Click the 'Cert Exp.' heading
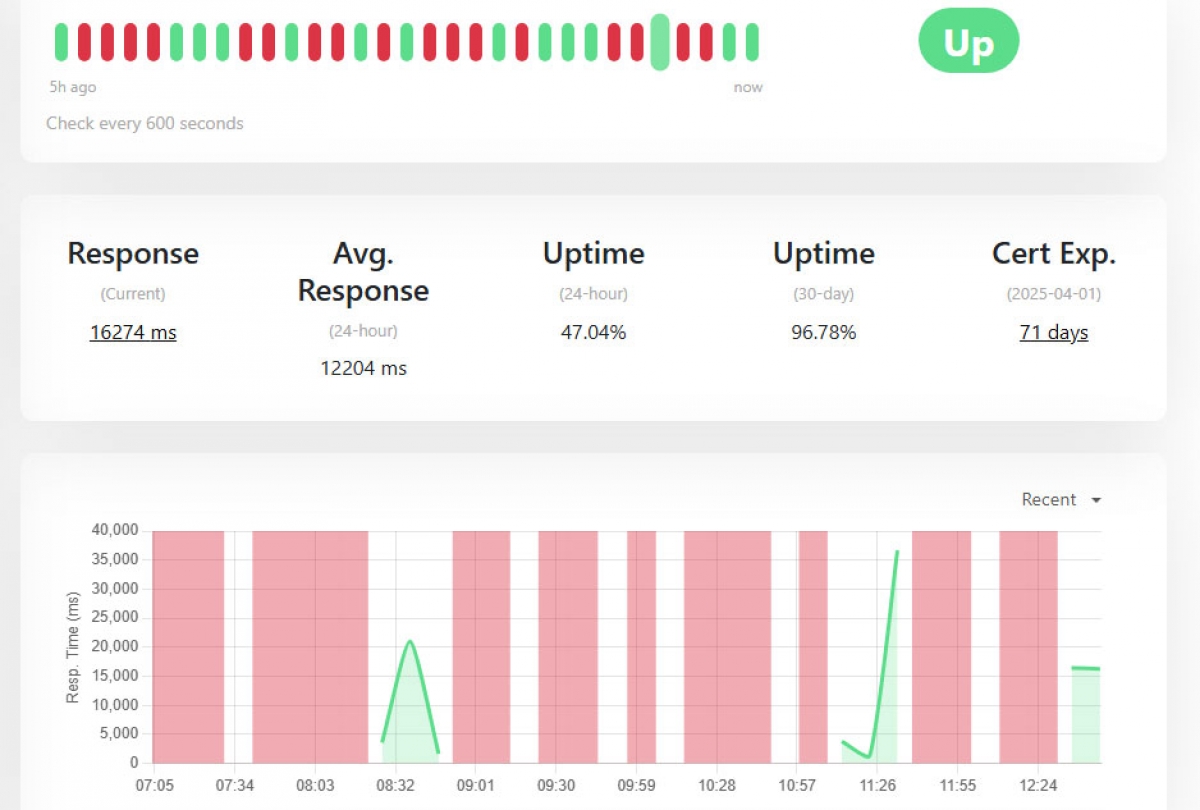Image resolution: width=1200 pixels, height=810 pixels. coord(1053,254)
